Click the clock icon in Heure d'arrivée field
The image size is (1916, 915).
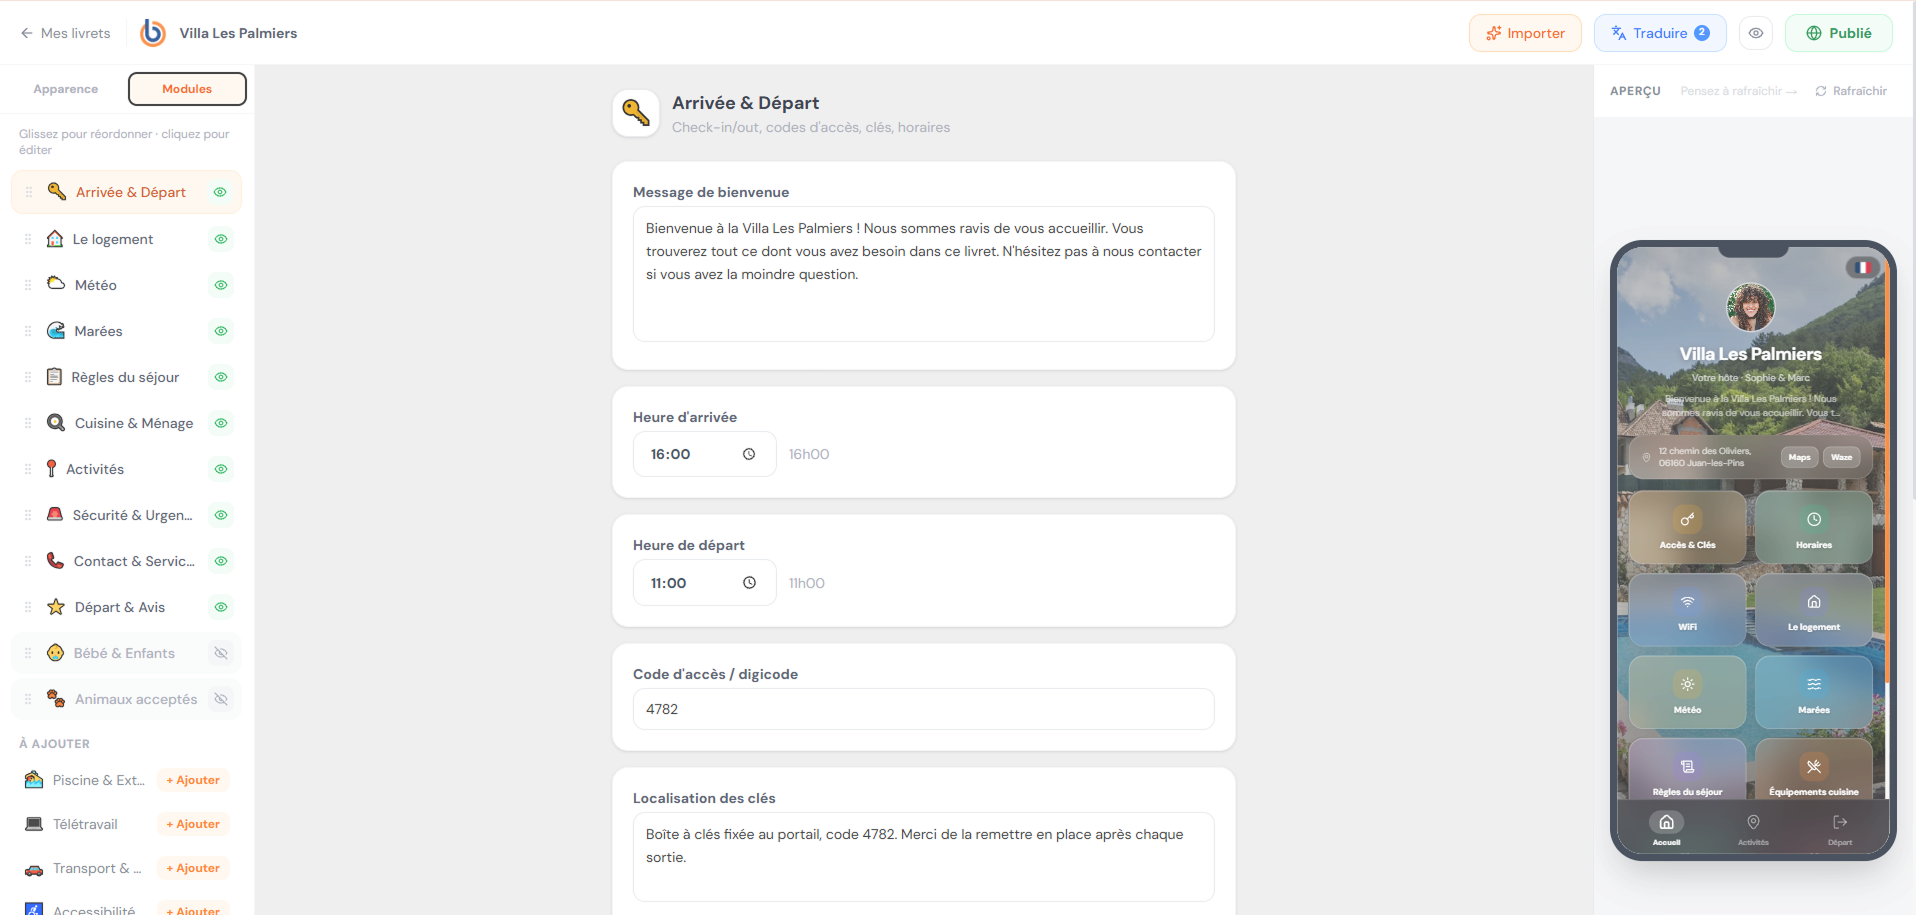[749, 454]
